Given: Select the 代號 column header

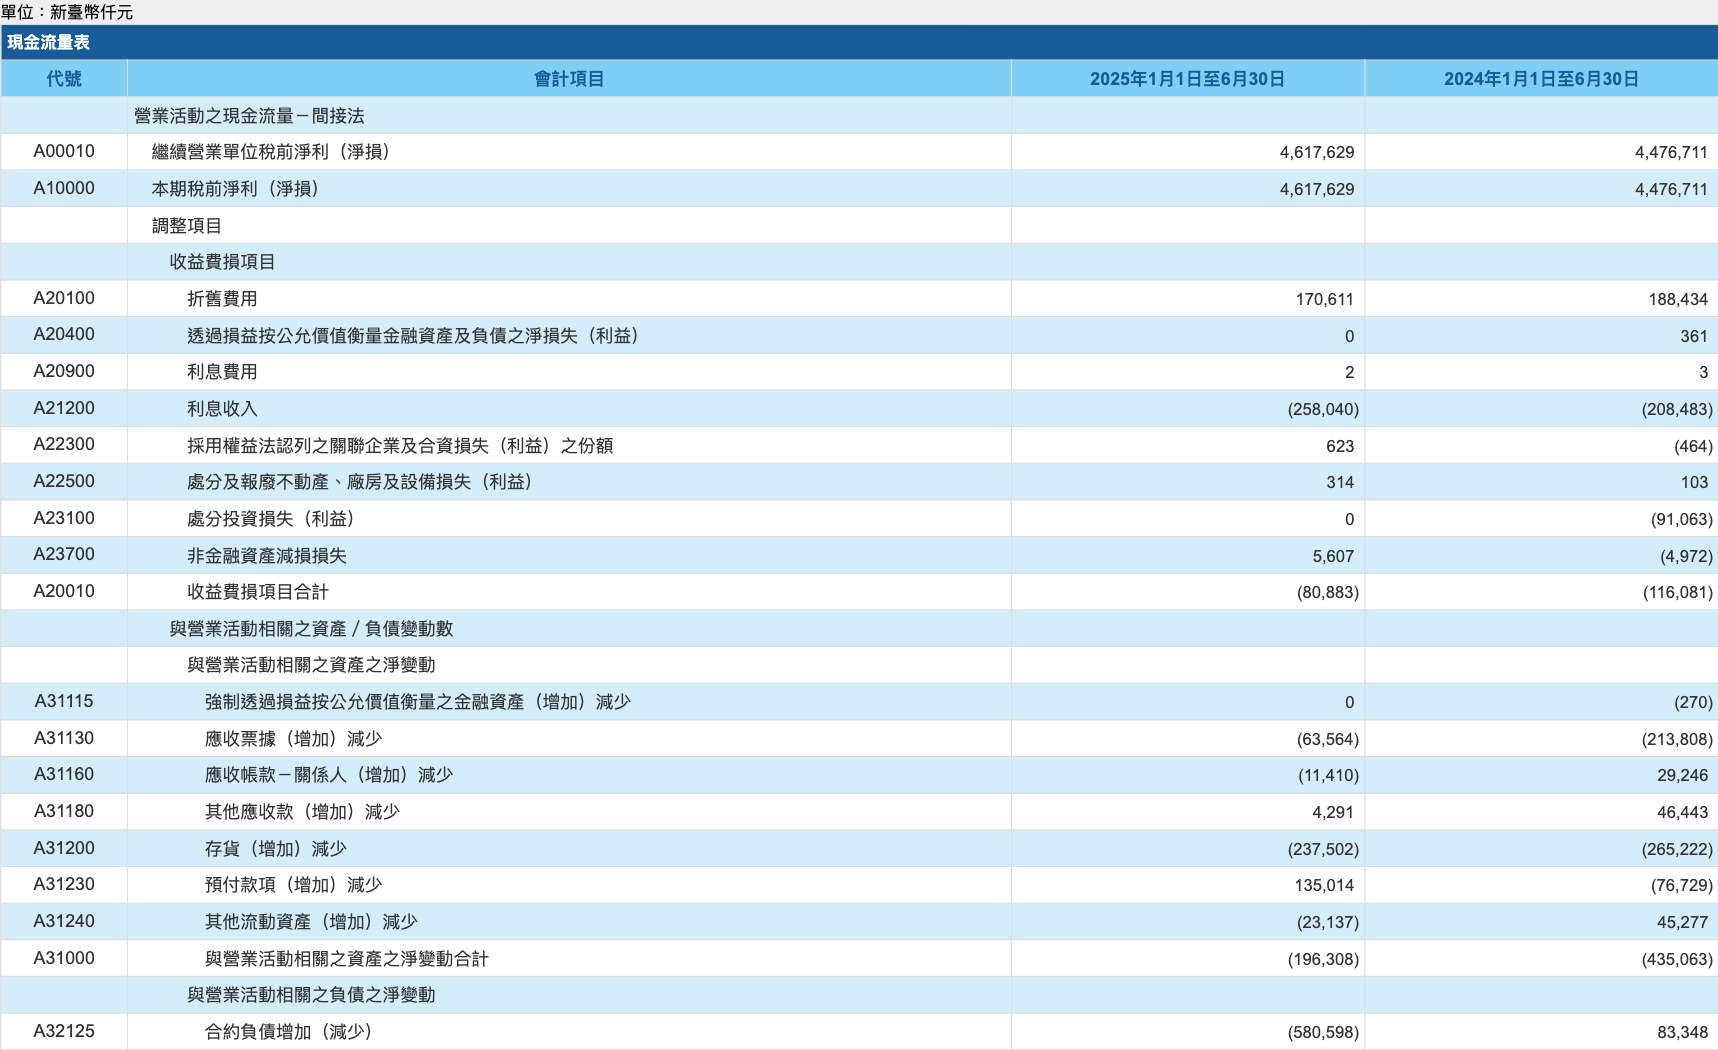Looking at the screenshot, I should pos(64,79).
